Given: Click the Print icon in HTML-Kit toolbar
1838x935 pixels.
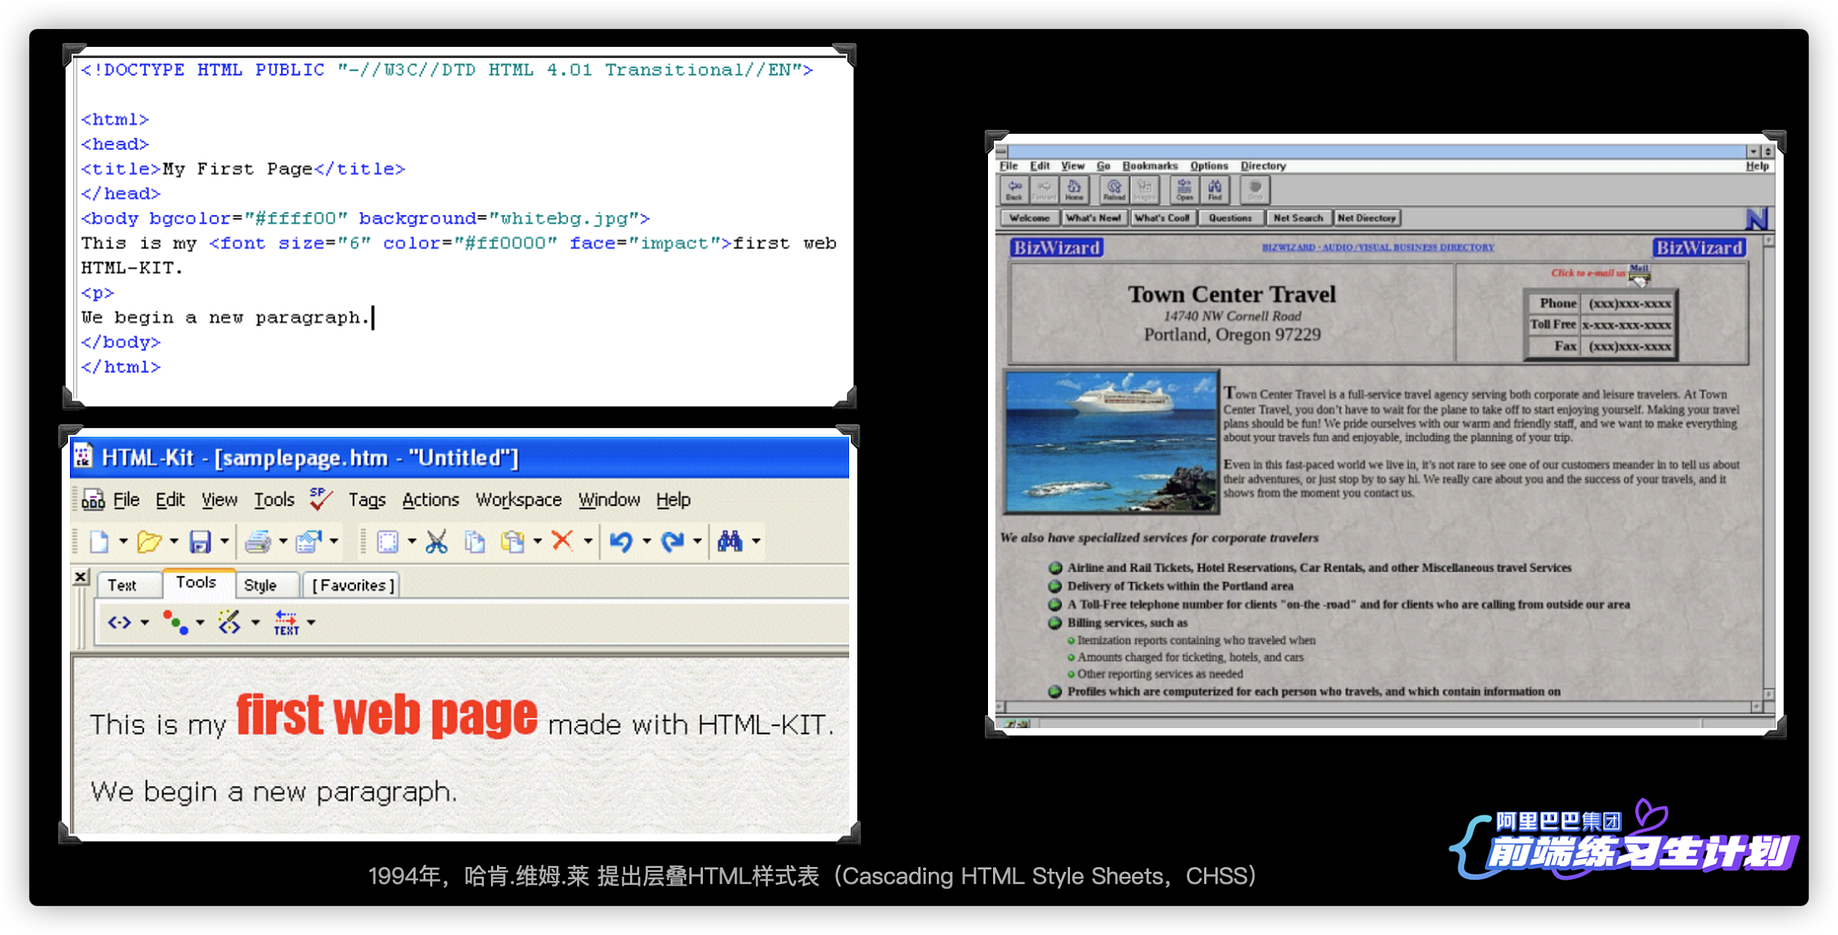Looking at the screenshot, I should click(x=257, y=542).
